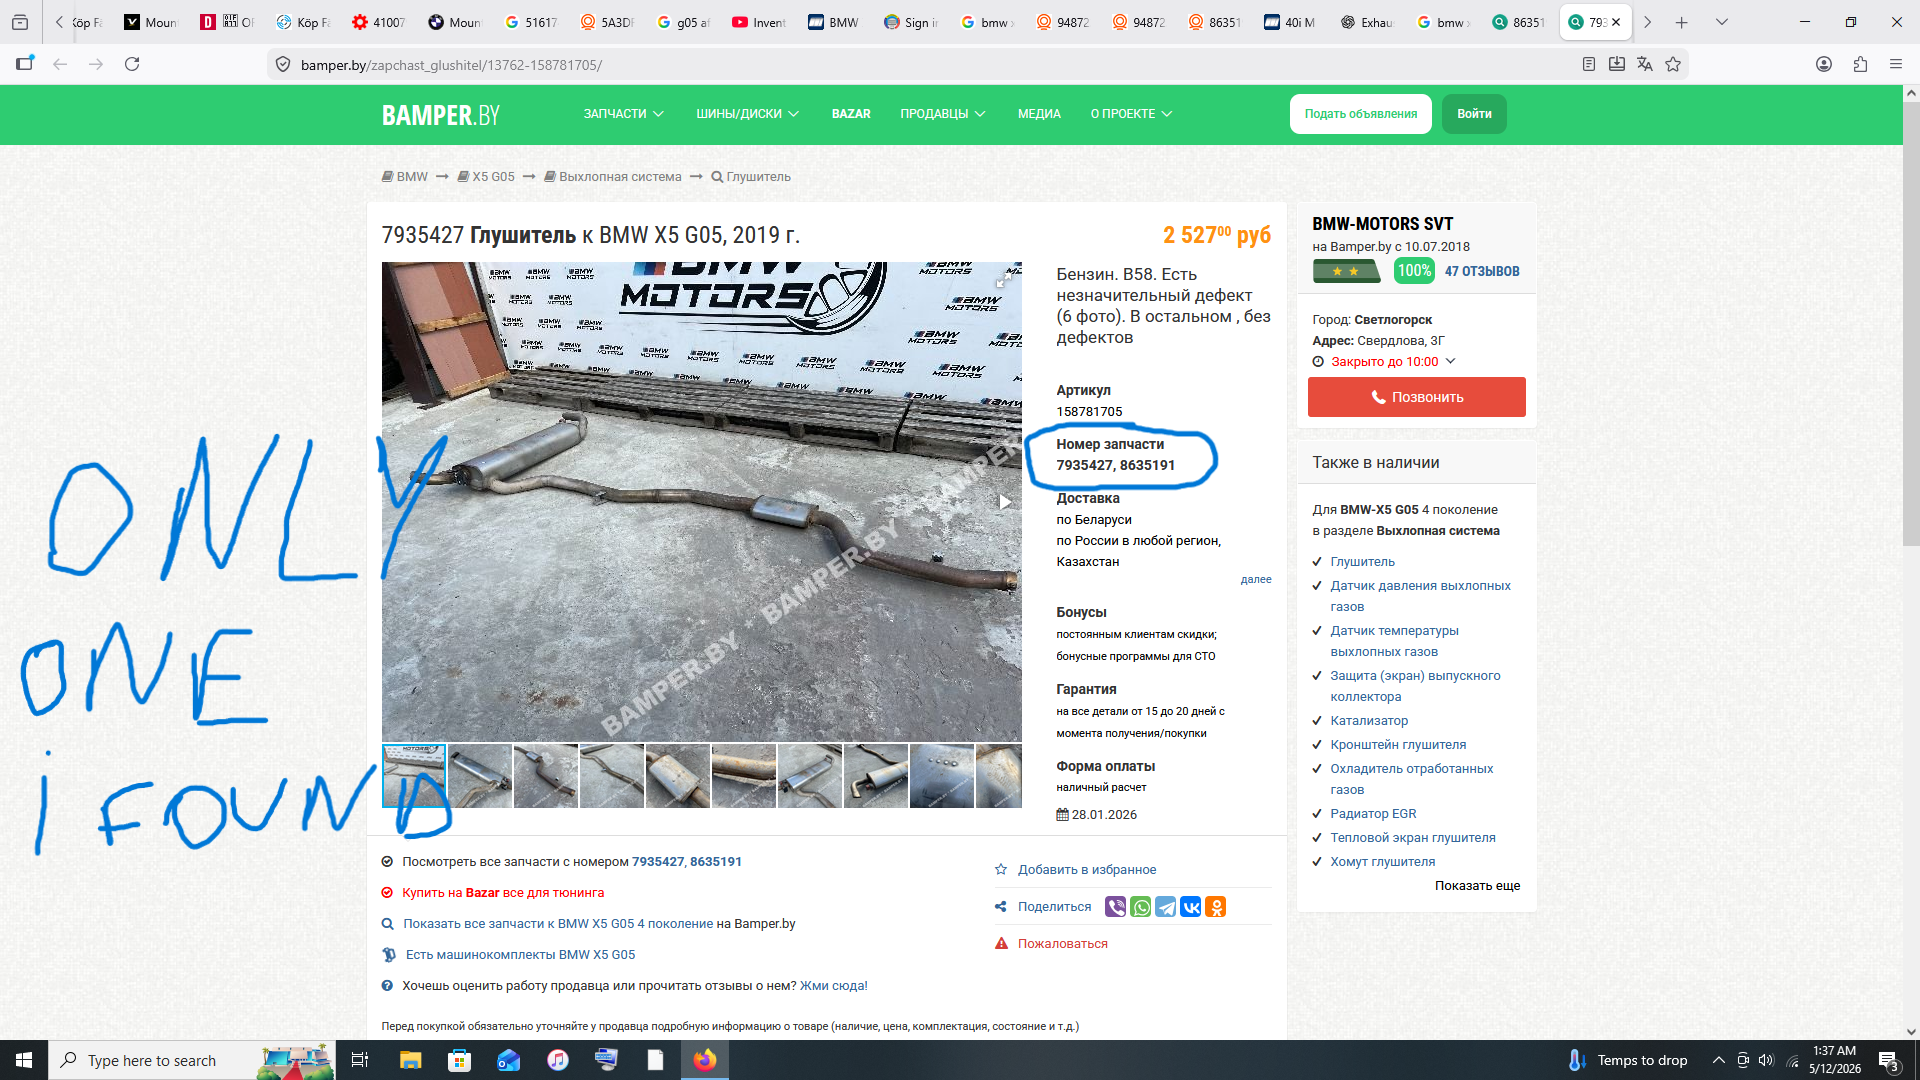Click the Подать объявления button
This screenshot has height=1080, width=1920.
[1360, 114]
